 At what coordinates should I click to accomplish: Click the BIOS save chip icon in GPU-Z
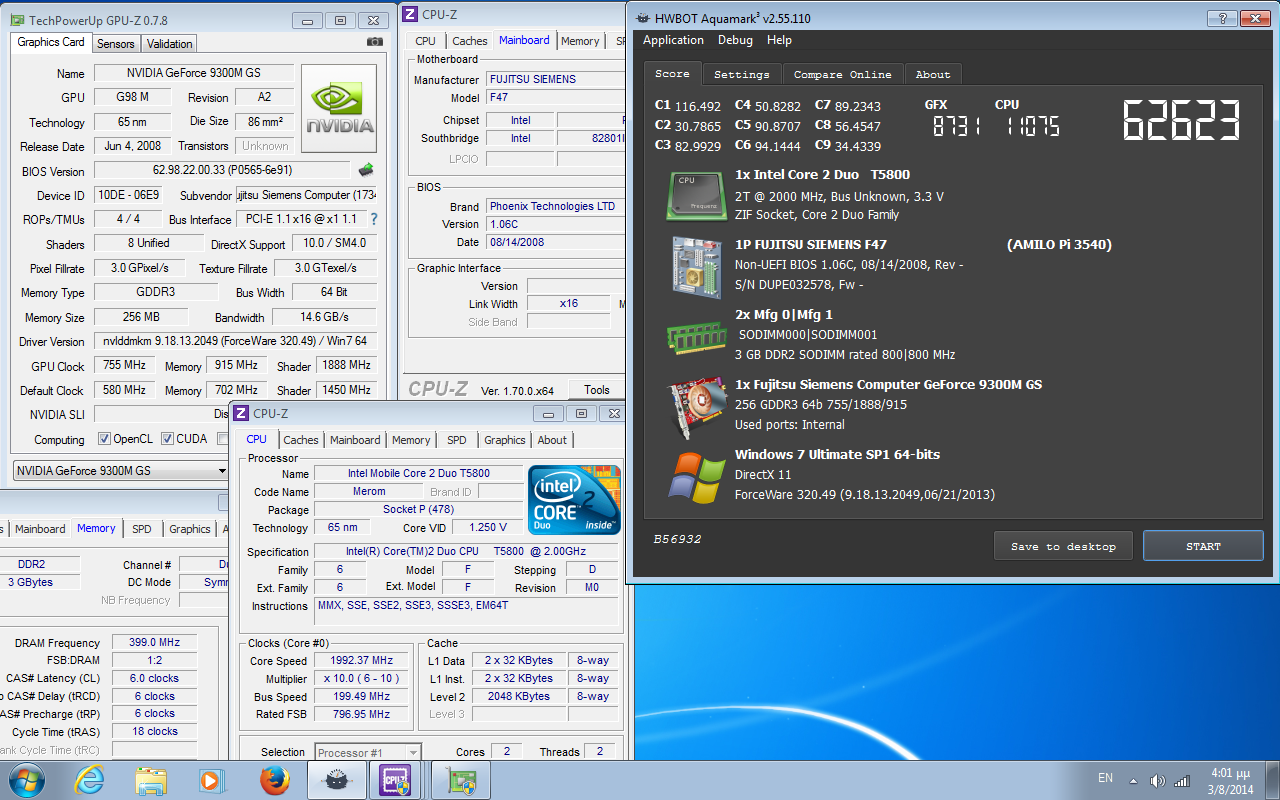click(x=366, y=170)
